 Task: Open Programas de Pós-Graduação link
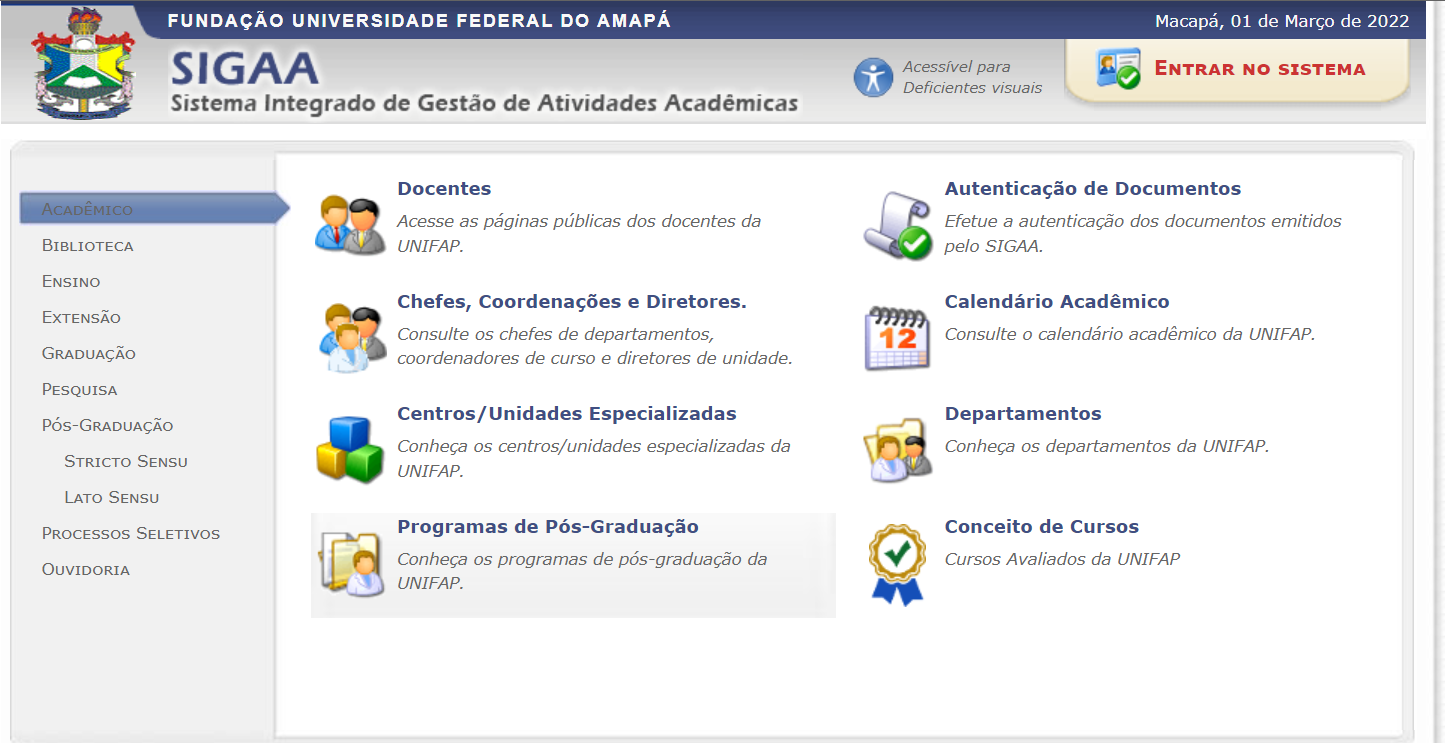548,527
